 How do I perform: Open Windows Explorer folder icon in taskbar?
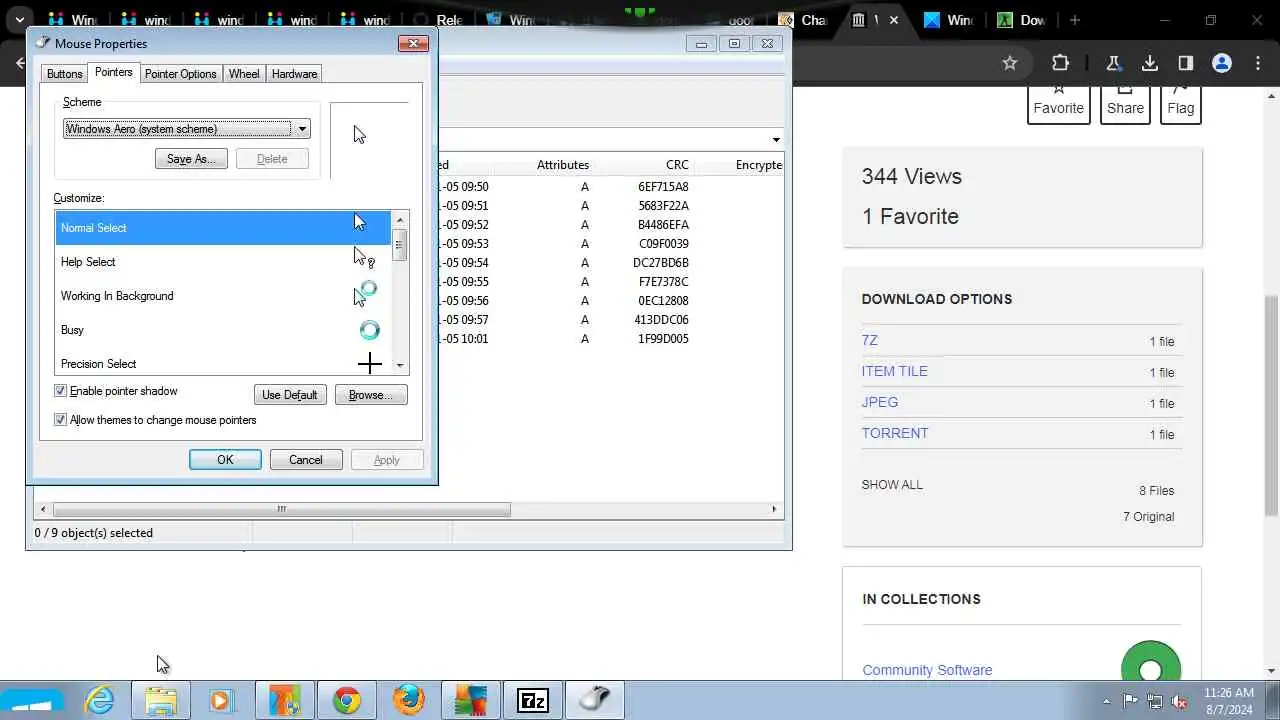pyautogui.click(x=161, y=700)
